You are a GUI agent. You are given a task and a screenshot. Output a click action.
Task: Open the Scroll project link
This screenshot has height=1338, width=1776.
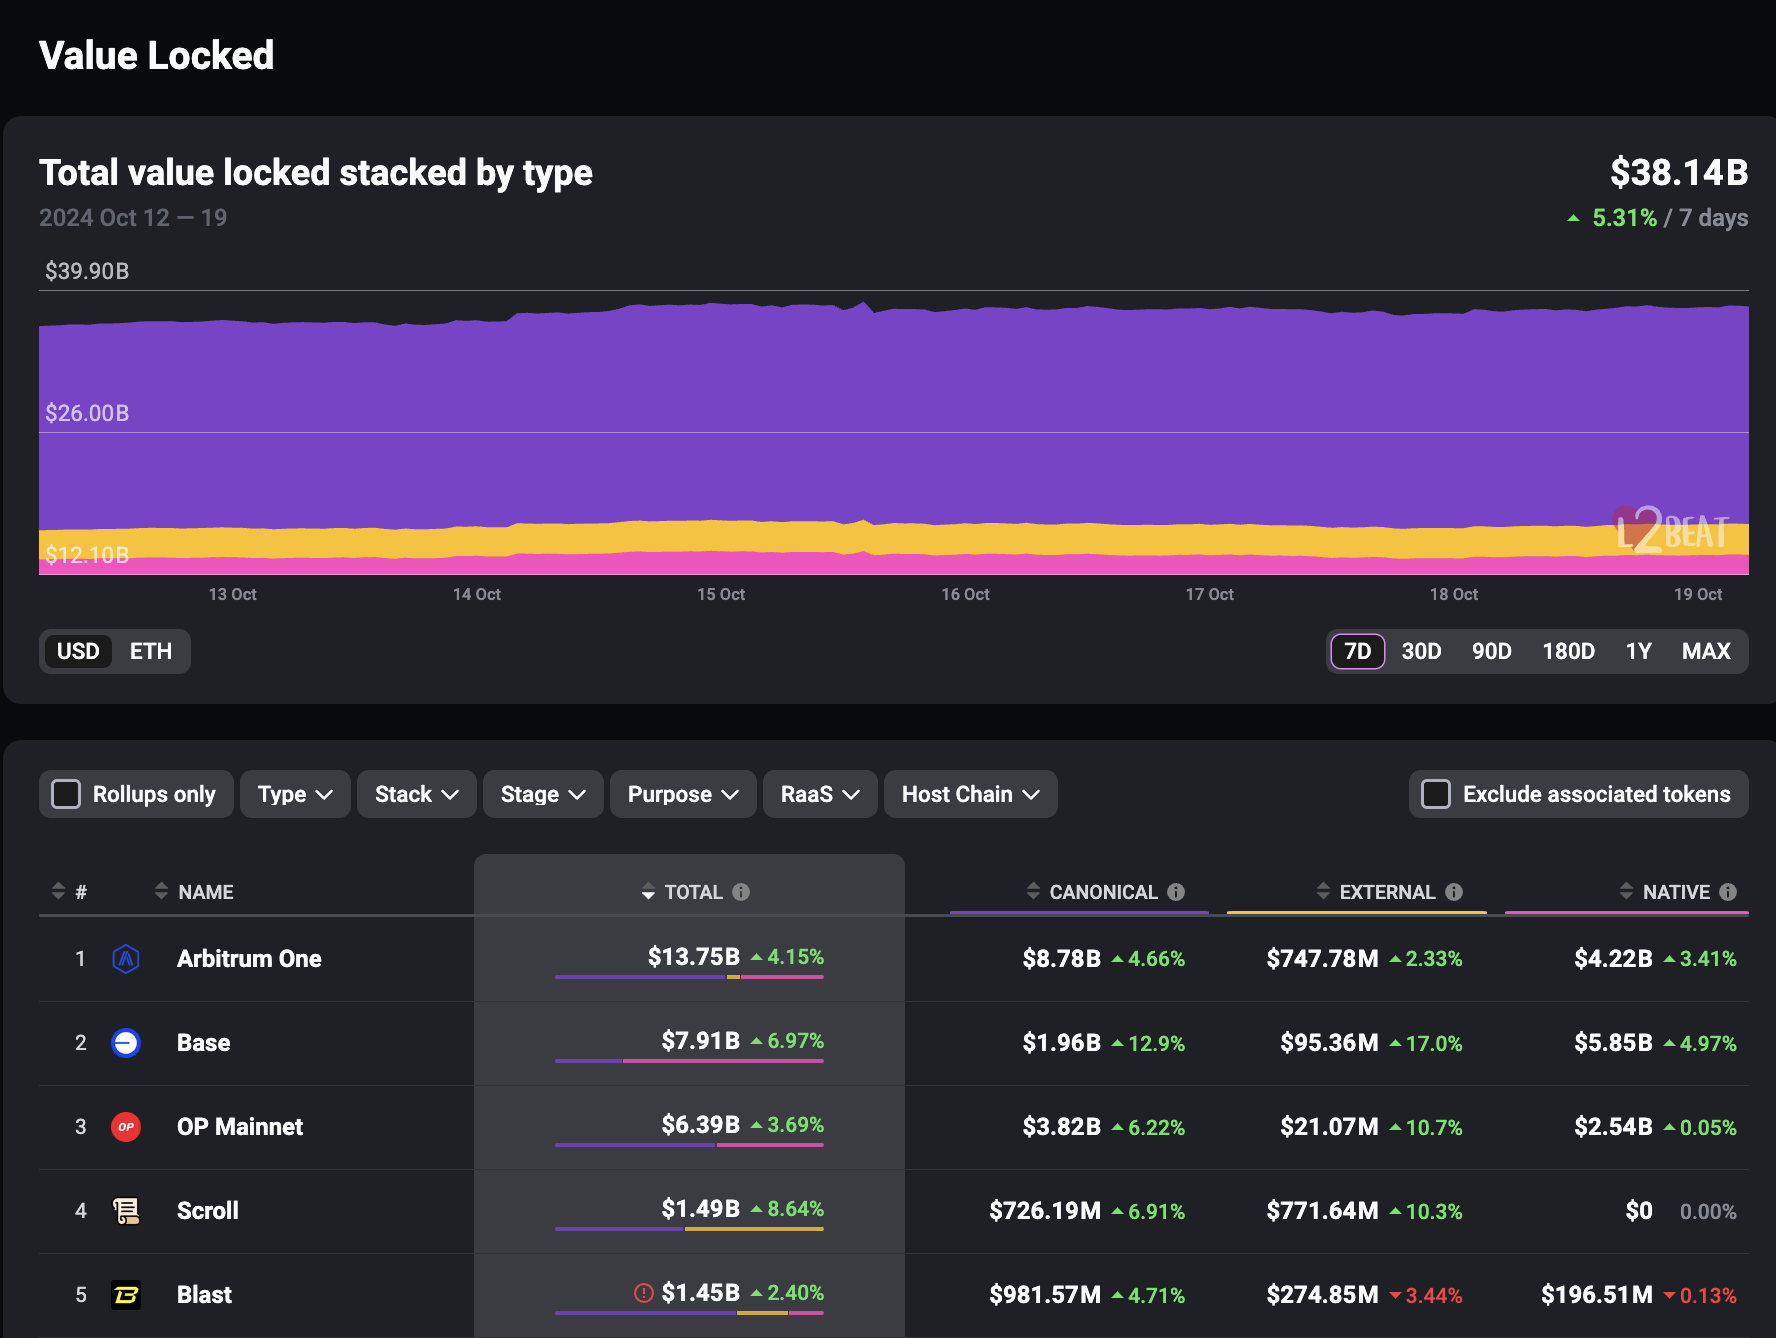[208, 1211]
